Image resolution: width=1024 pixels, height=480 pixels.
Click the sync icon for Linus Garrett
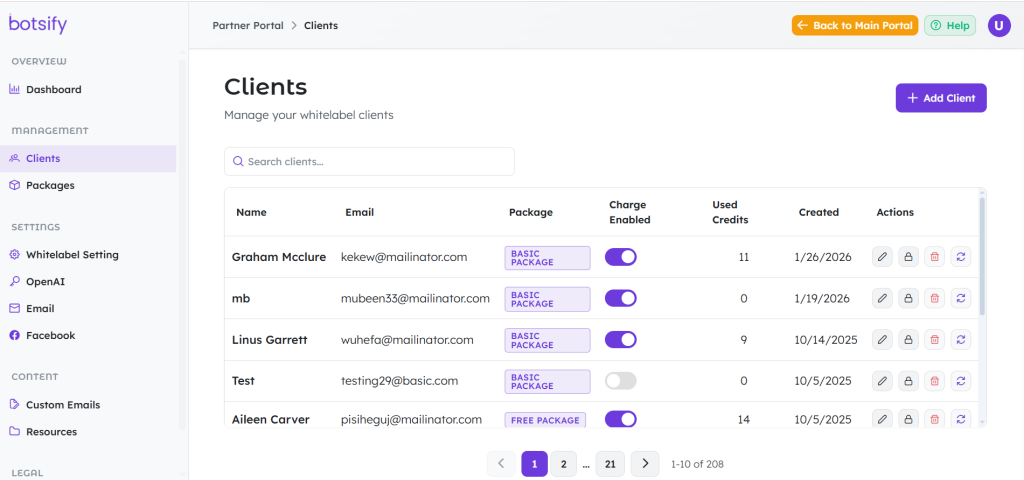[961, 340]
